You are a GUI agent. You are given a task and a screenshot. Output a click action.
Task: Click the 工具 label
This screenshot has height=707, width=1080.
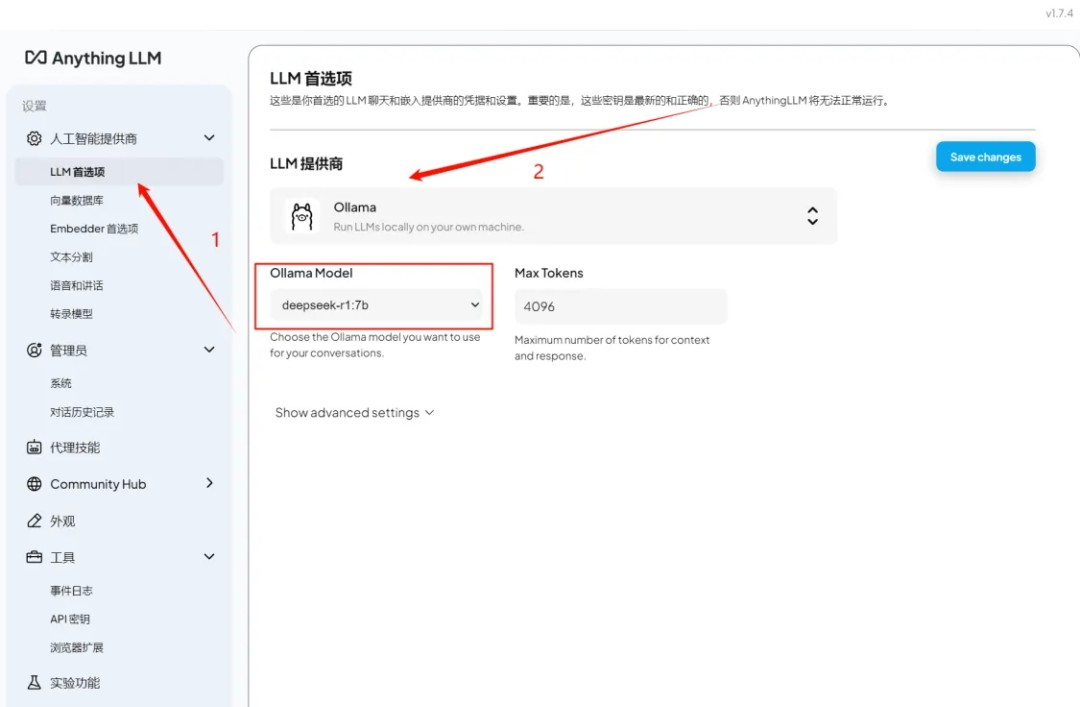(63, 557)
